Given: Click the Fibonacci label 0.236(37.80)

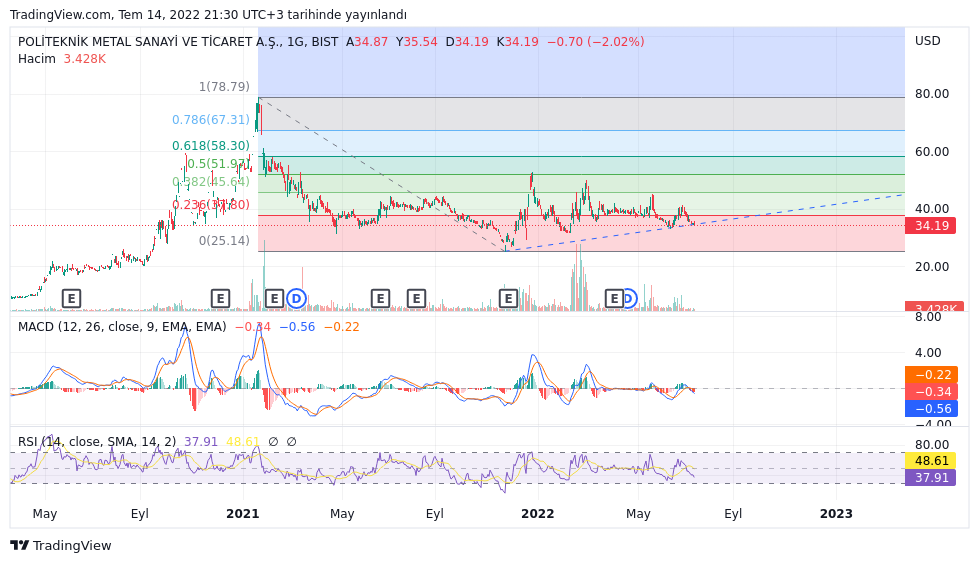Looking at the screenshot, I should click(211, 205).
